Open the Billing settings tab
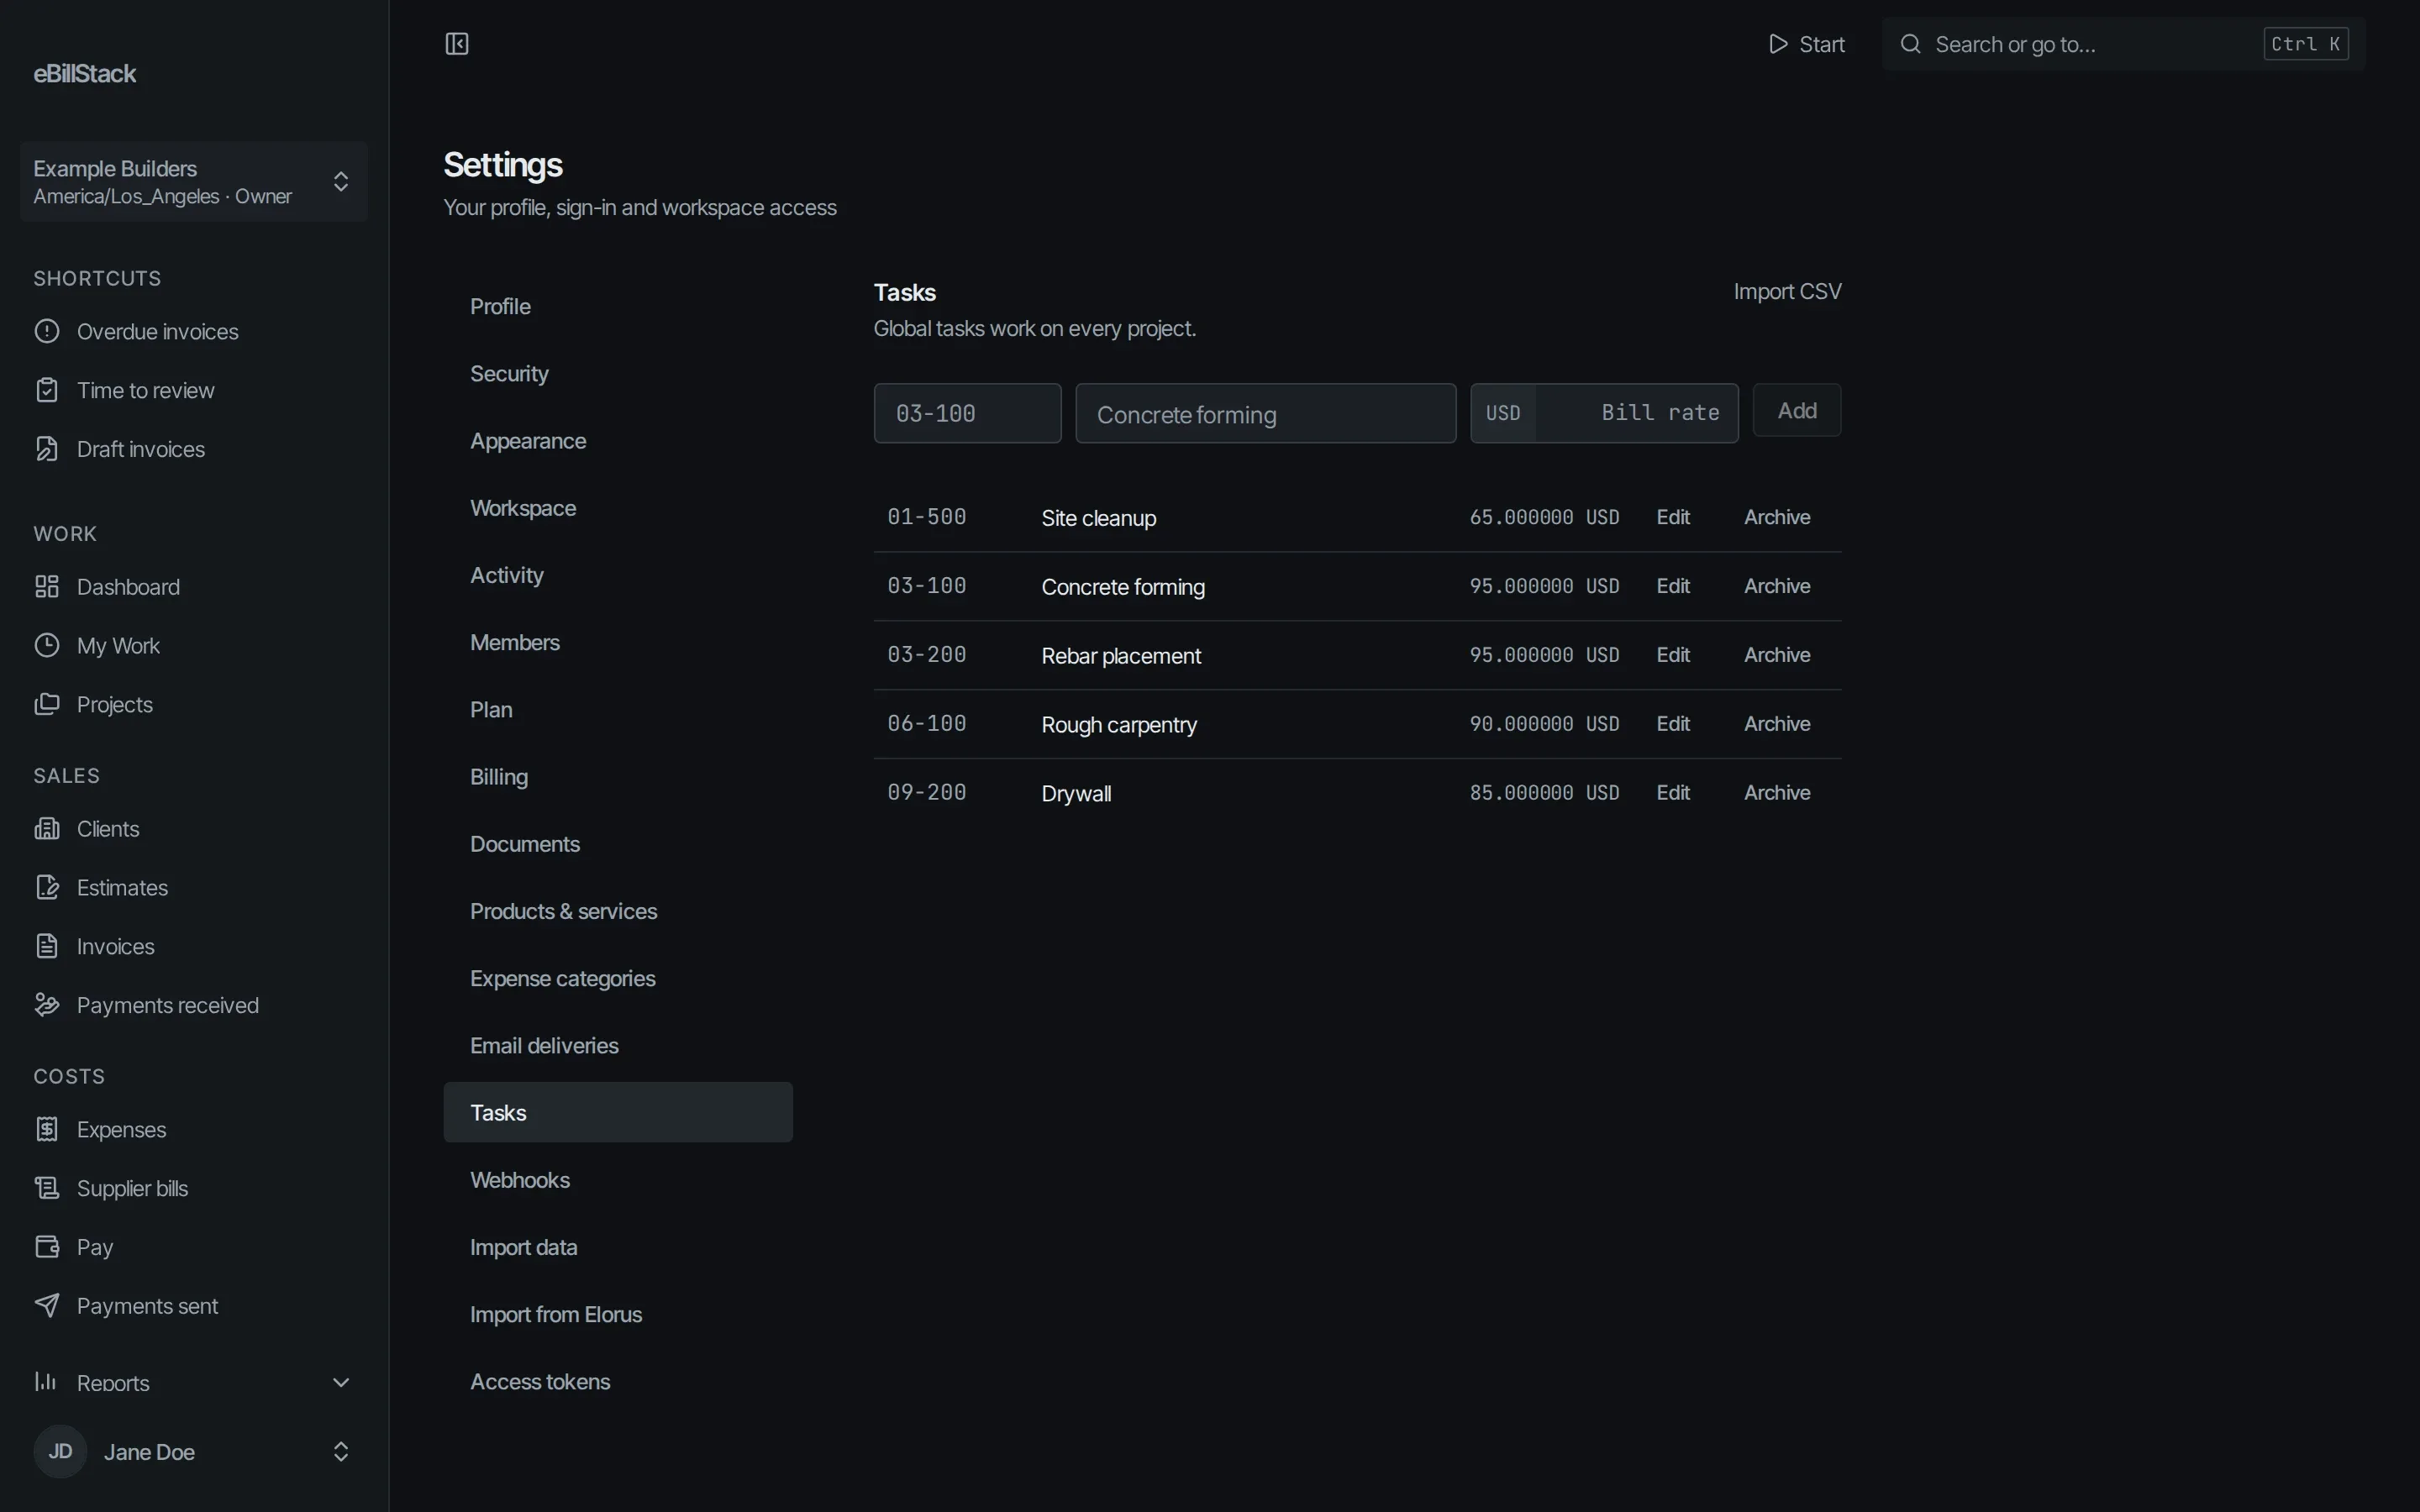Screen dimensions: 2420x1512 click(618, 777)
